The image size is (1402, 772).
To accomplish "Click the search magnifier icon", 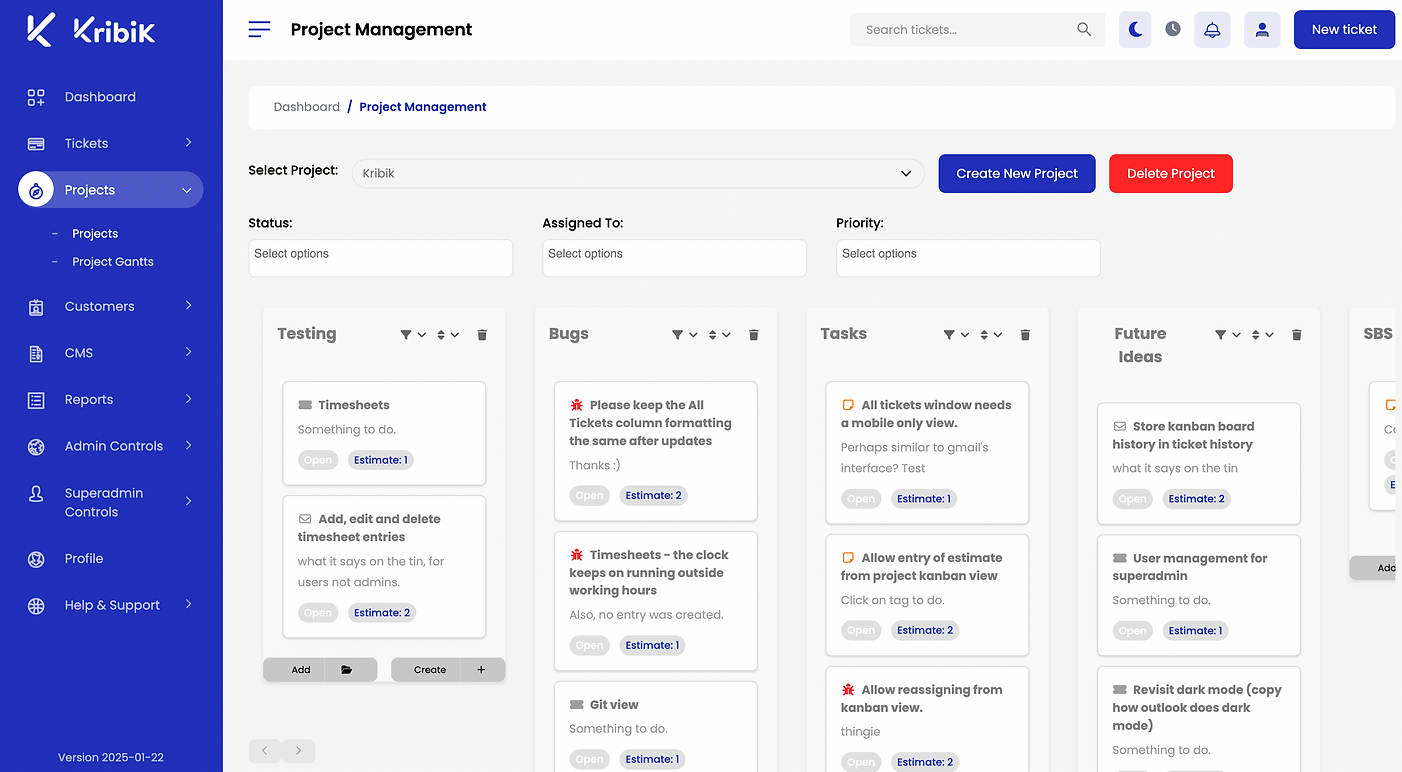I will click(1084, 30).
